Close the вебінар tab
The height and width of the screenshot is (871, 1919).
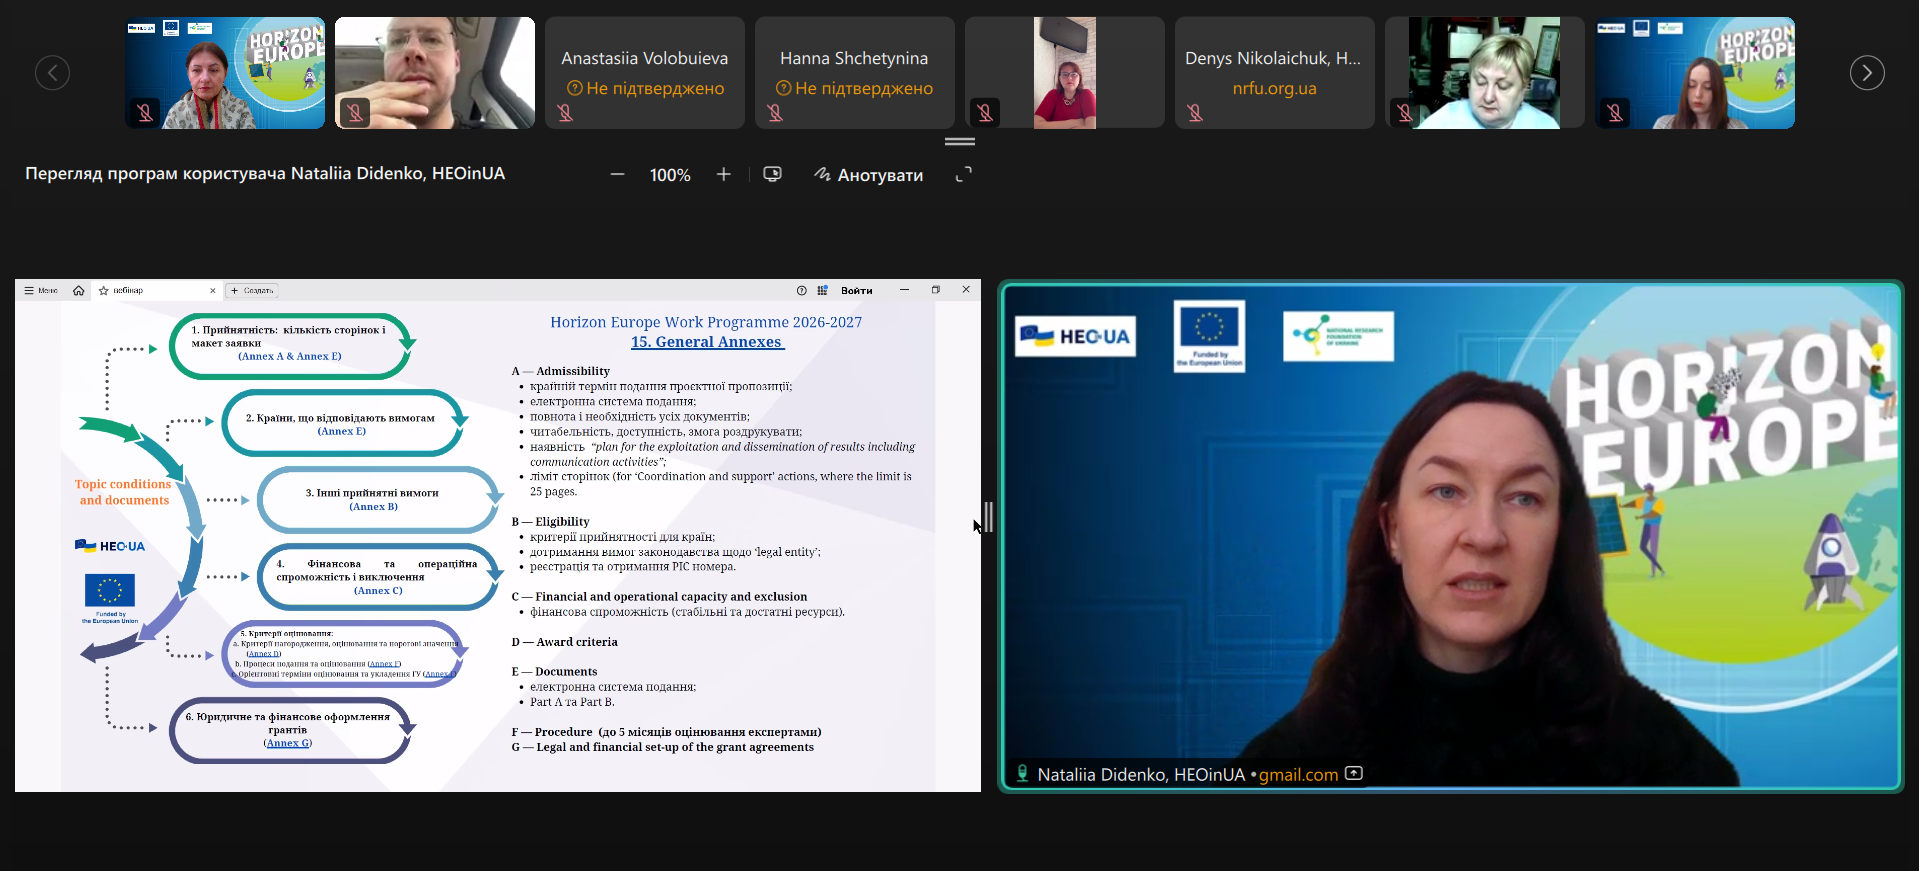(212, 291)
